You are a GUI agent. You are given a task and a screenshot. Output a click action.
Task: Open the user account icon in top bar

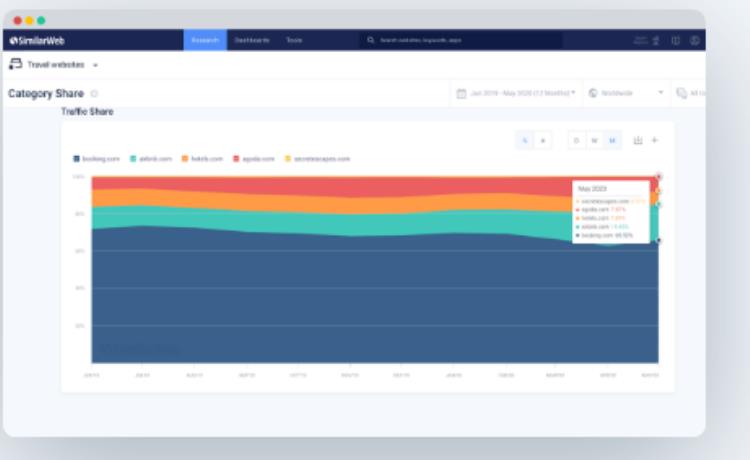click(x=695, y=41)
